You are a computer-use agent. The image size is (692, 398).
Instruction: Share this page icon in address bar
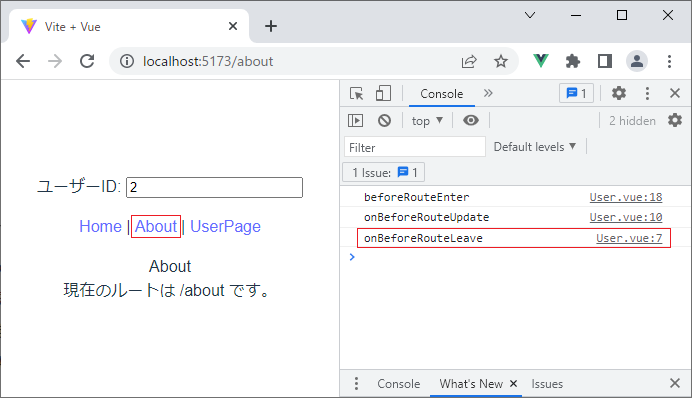(469, 61)
